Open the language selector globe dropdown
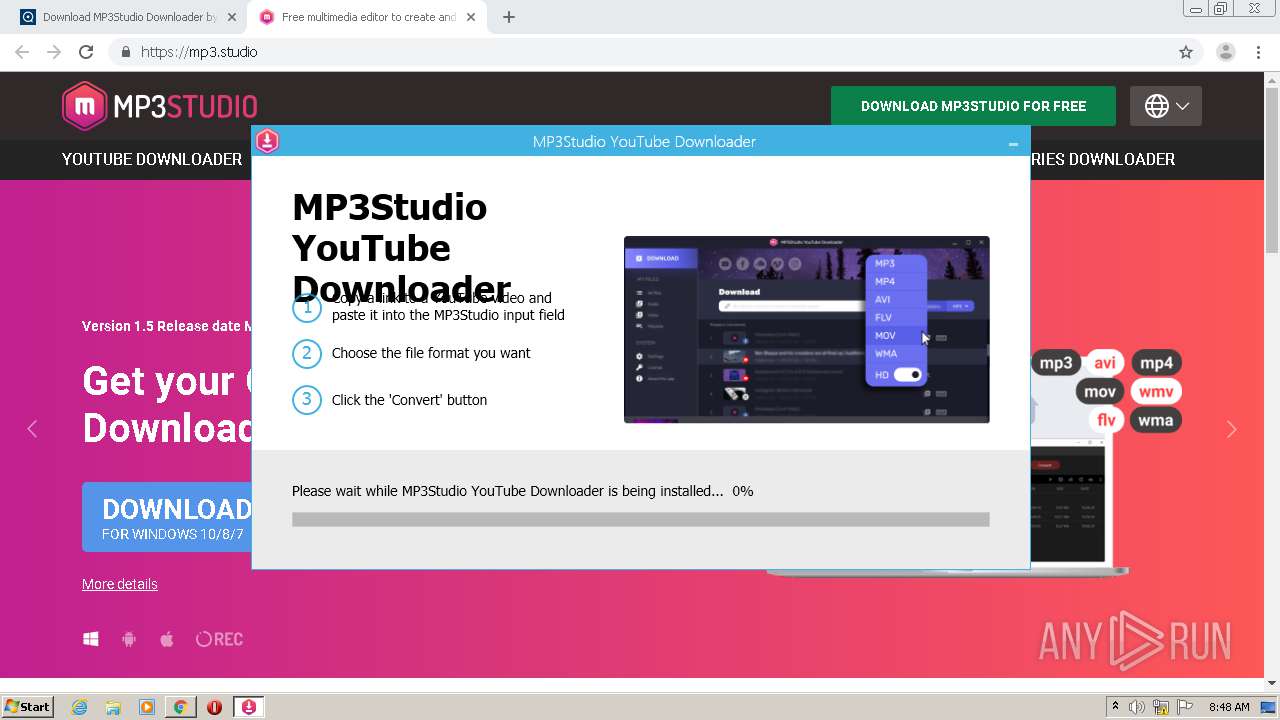This screenshot has height=720, width=1280. click(x=1166, y=106)
